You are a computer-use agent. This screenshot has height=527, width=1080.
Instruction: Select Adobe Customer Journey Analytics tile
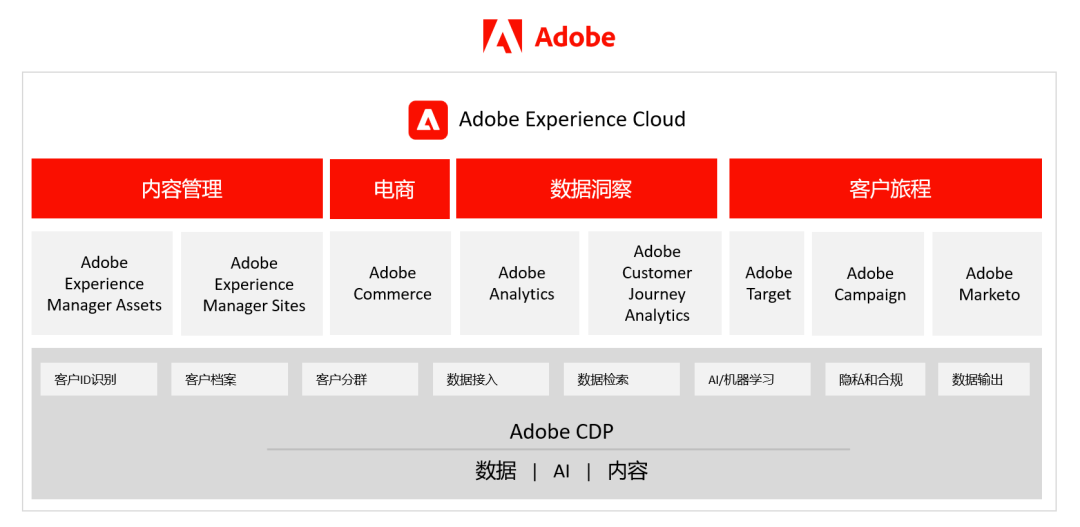pos(656,284)
